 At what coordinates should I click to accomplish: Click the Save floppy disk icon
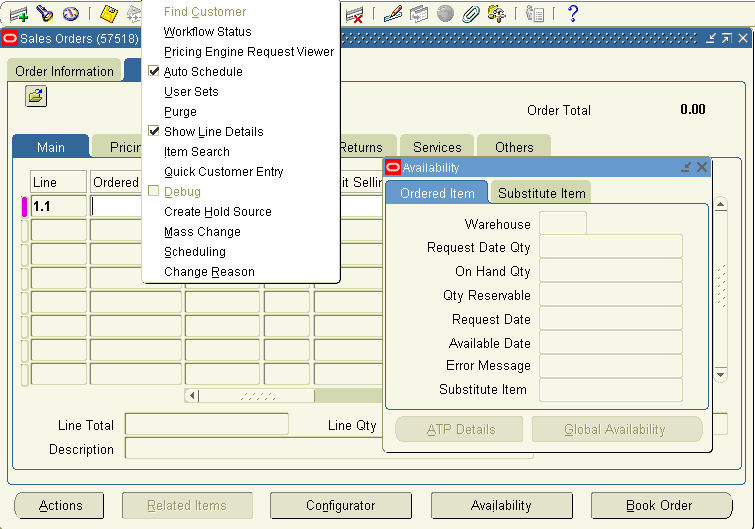coord(109,14)
